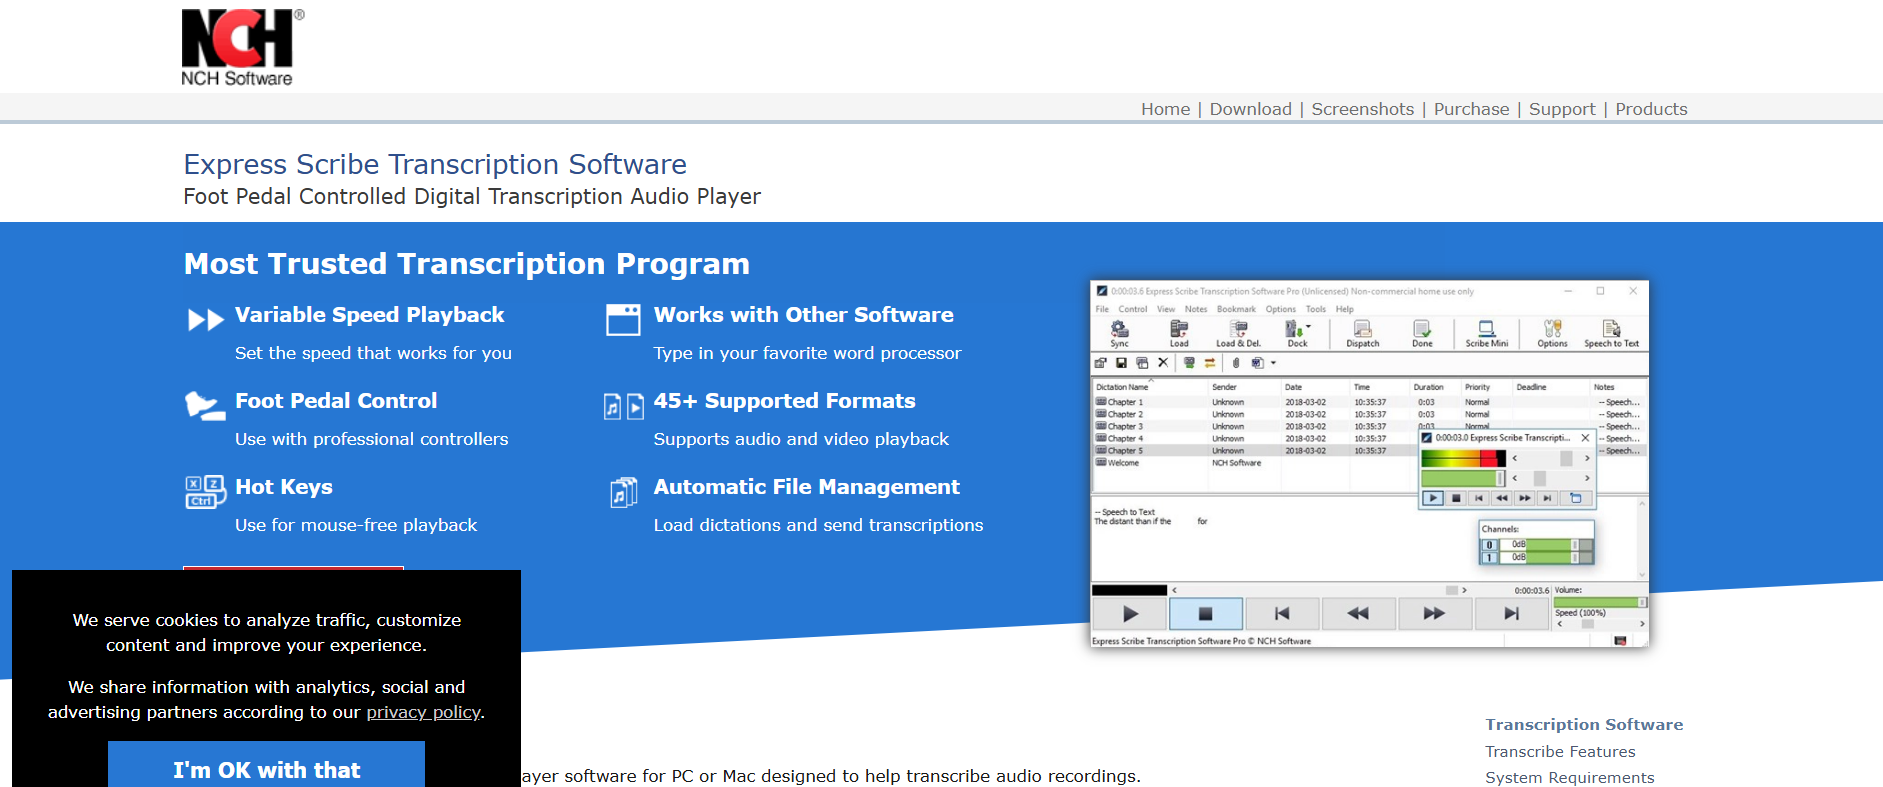Screen dimensions: 1883x787
Task: Click 'Type in your favorite word processor' text
Action: tap(807, 353)
